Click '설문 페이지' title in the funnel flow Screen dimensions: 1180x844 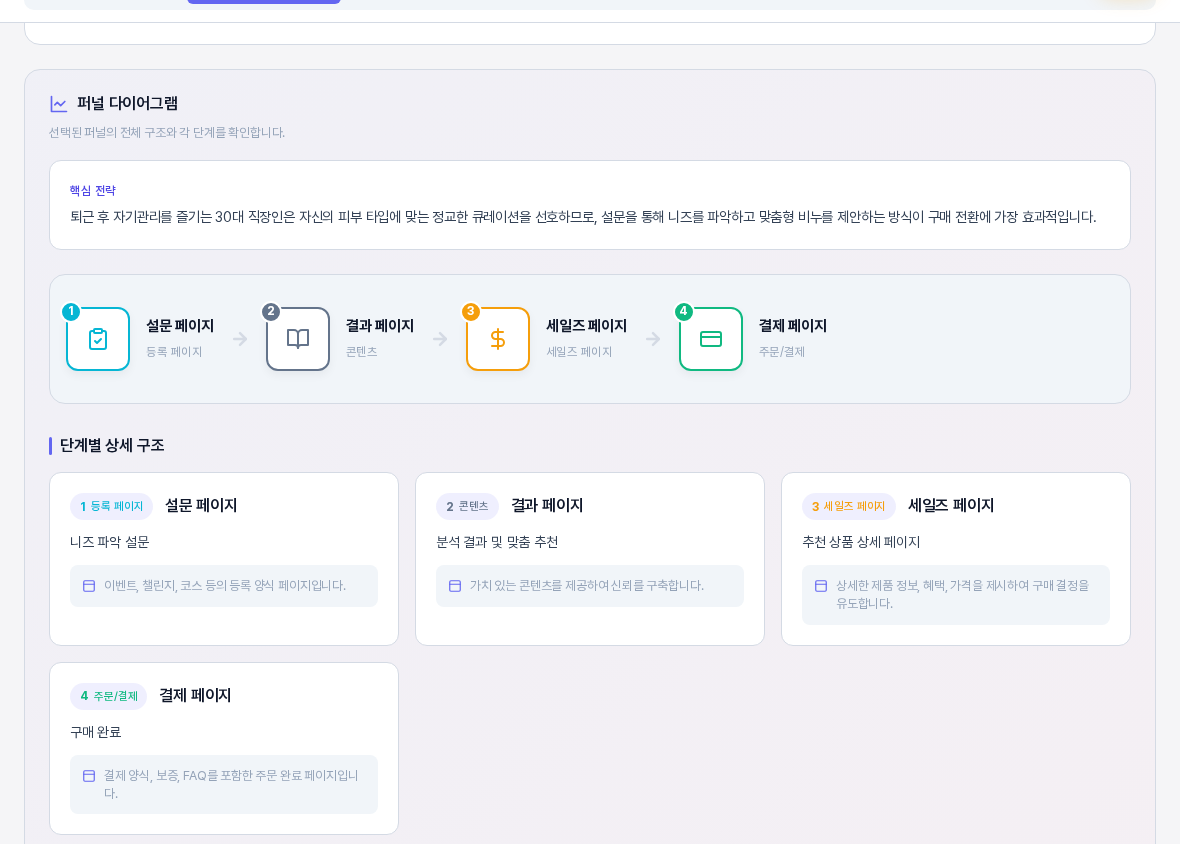tap(180, 326)
